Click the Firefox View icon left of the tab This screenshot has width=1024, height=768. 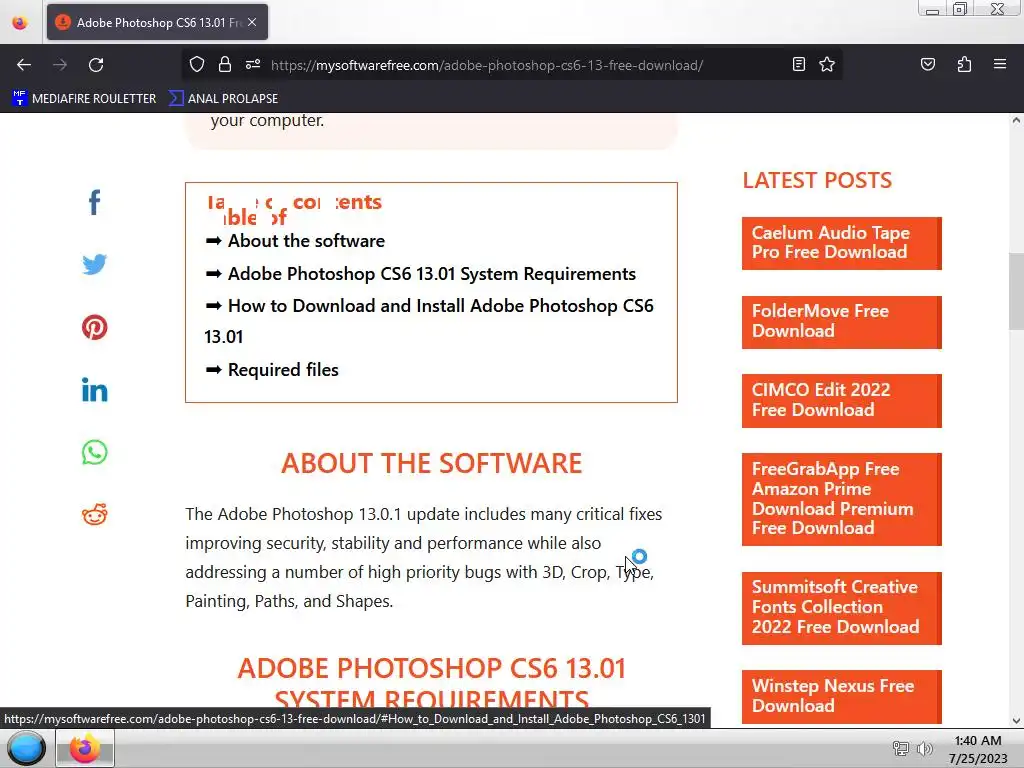[20, 22]
